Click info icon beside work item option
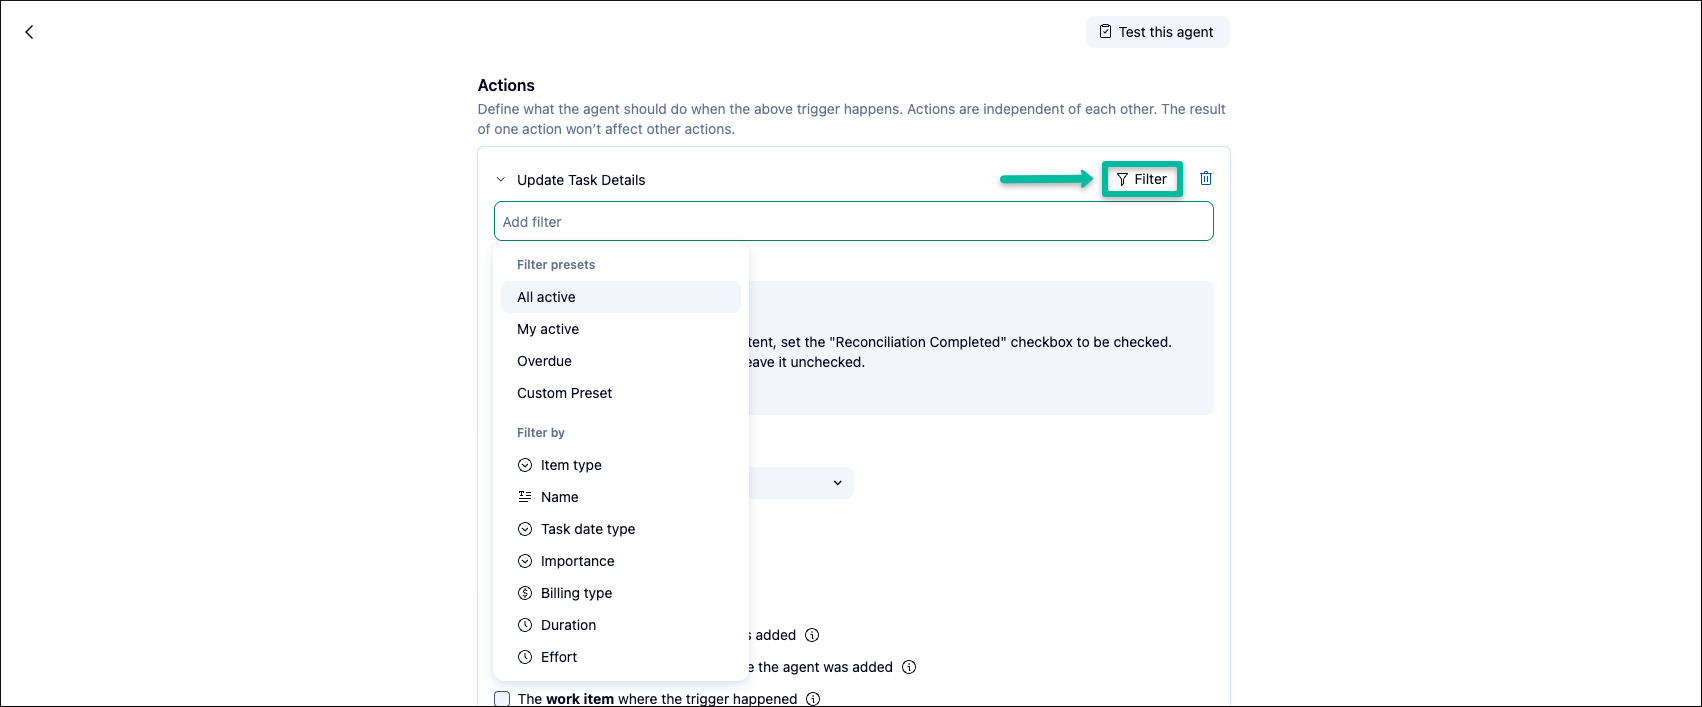The image size is (1702, 707). tap(813, 699)
